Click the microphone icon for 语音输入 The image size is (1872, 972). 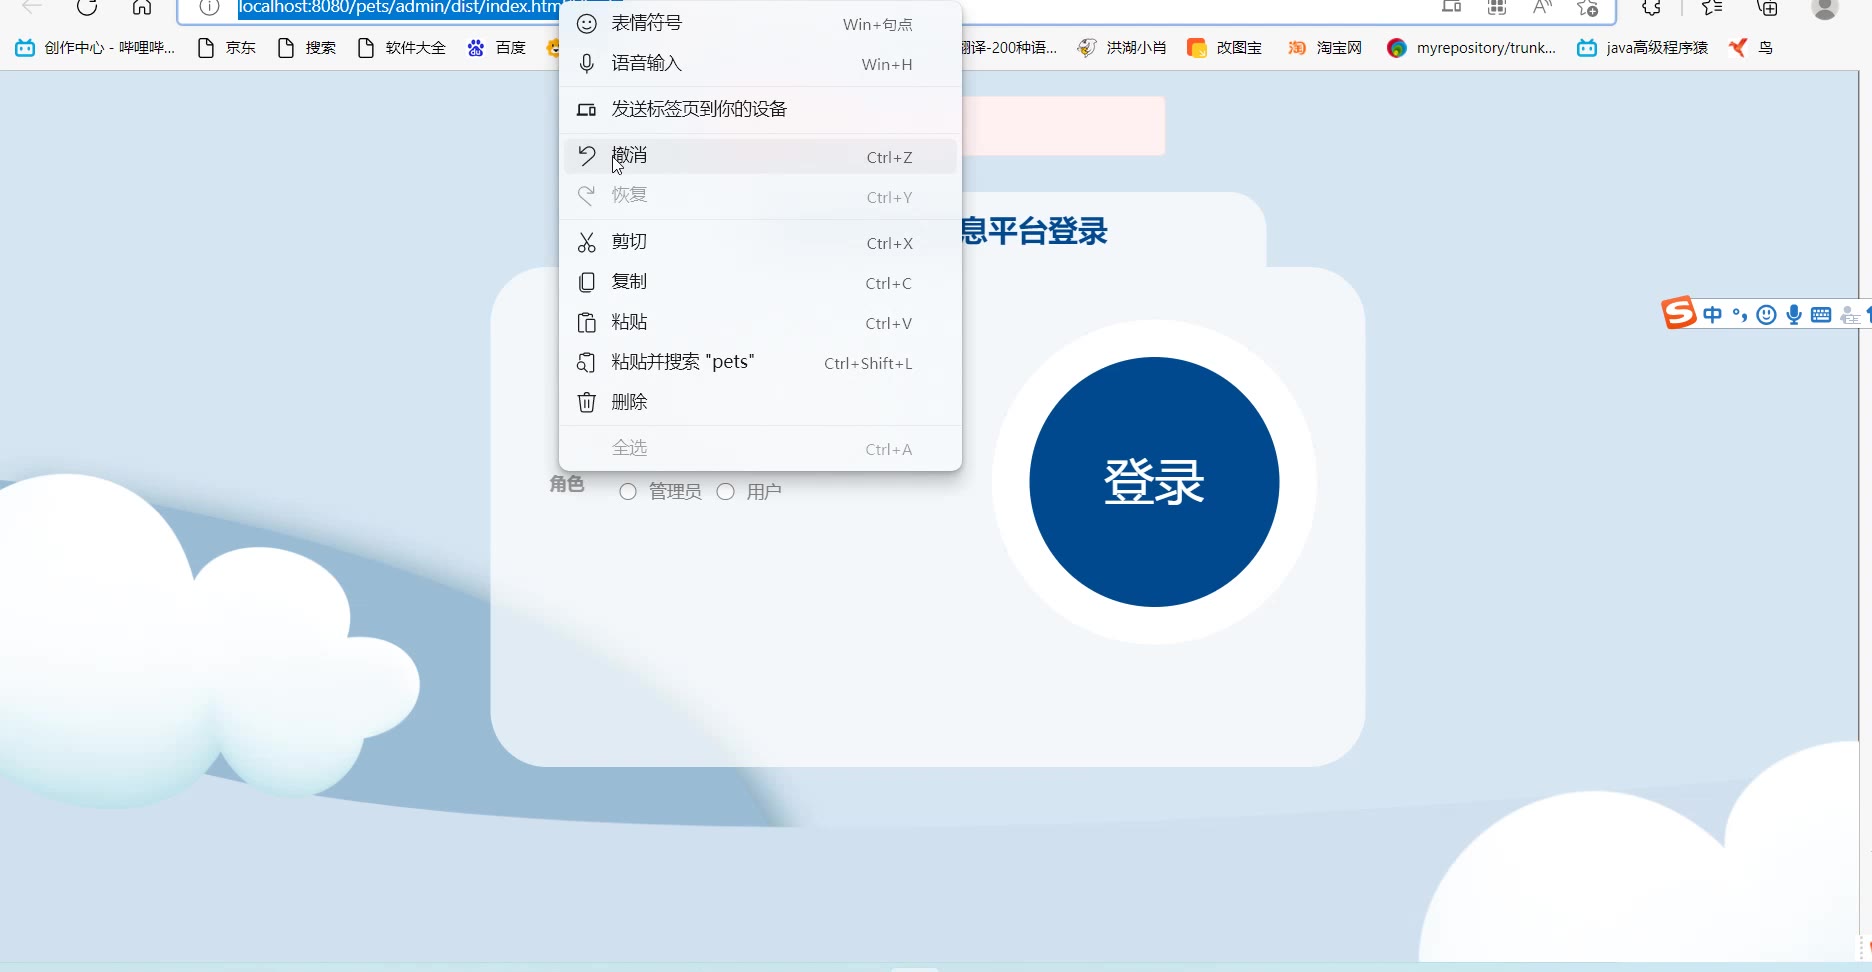coord(587,63)
